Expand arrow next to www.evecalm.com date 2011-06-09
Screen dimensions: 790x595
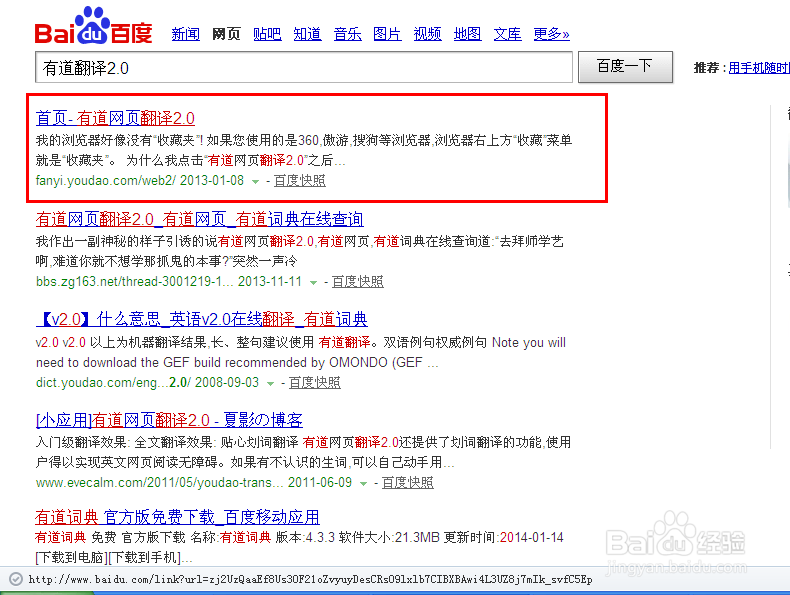pyautogui.click(x=363, y=484)
